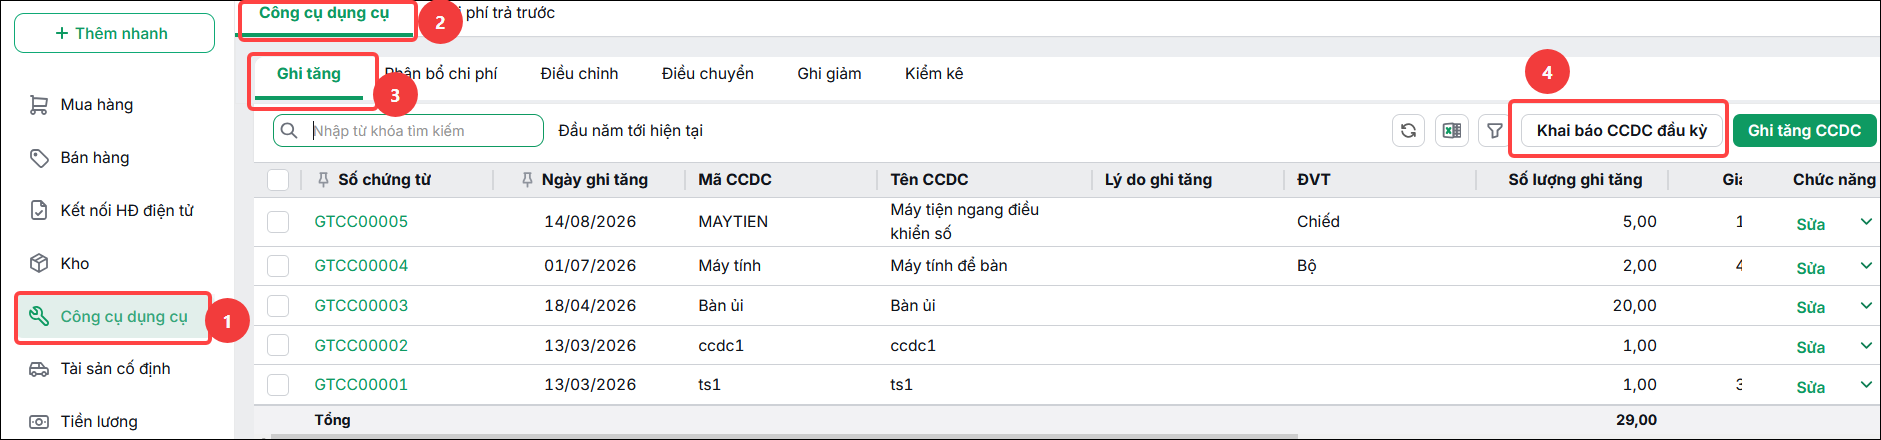Click the search magnifier icon
Image resolution: width=1881 pixels, height=440 pixels.
(289, 130)
